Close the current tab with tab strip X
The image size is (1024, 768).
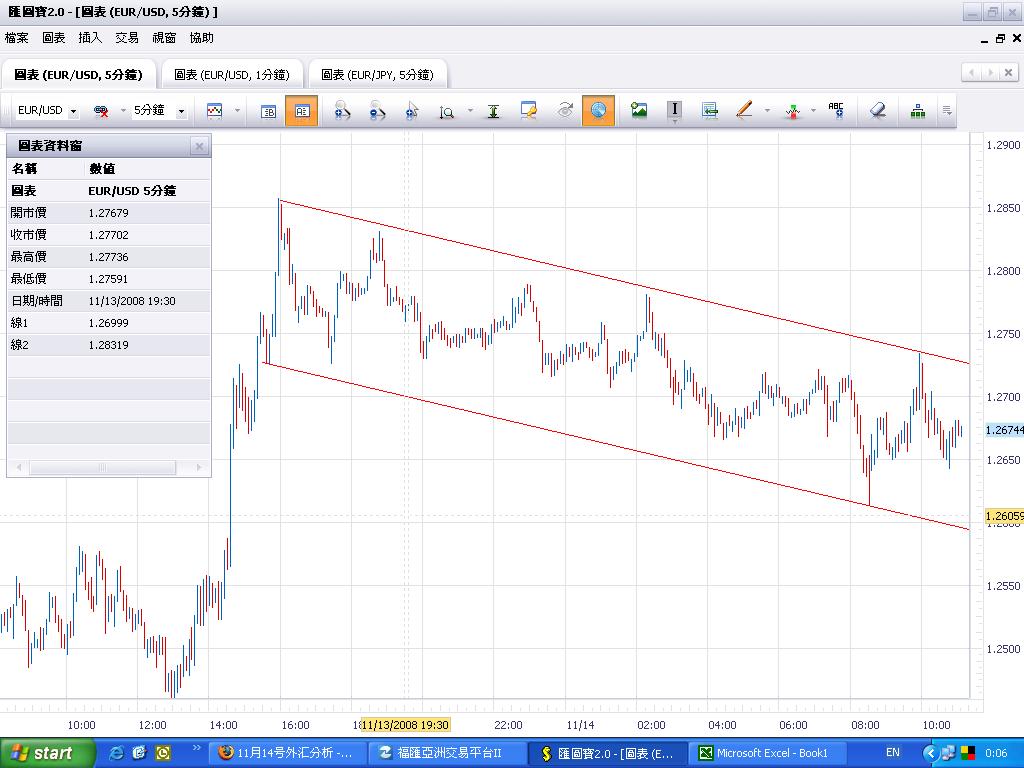click(x=1009, y=72)
